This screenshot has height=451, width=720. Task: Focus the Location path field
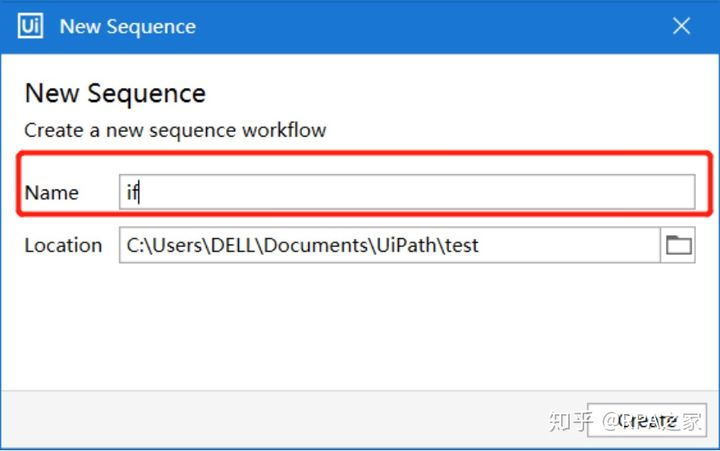click(390, 245)
